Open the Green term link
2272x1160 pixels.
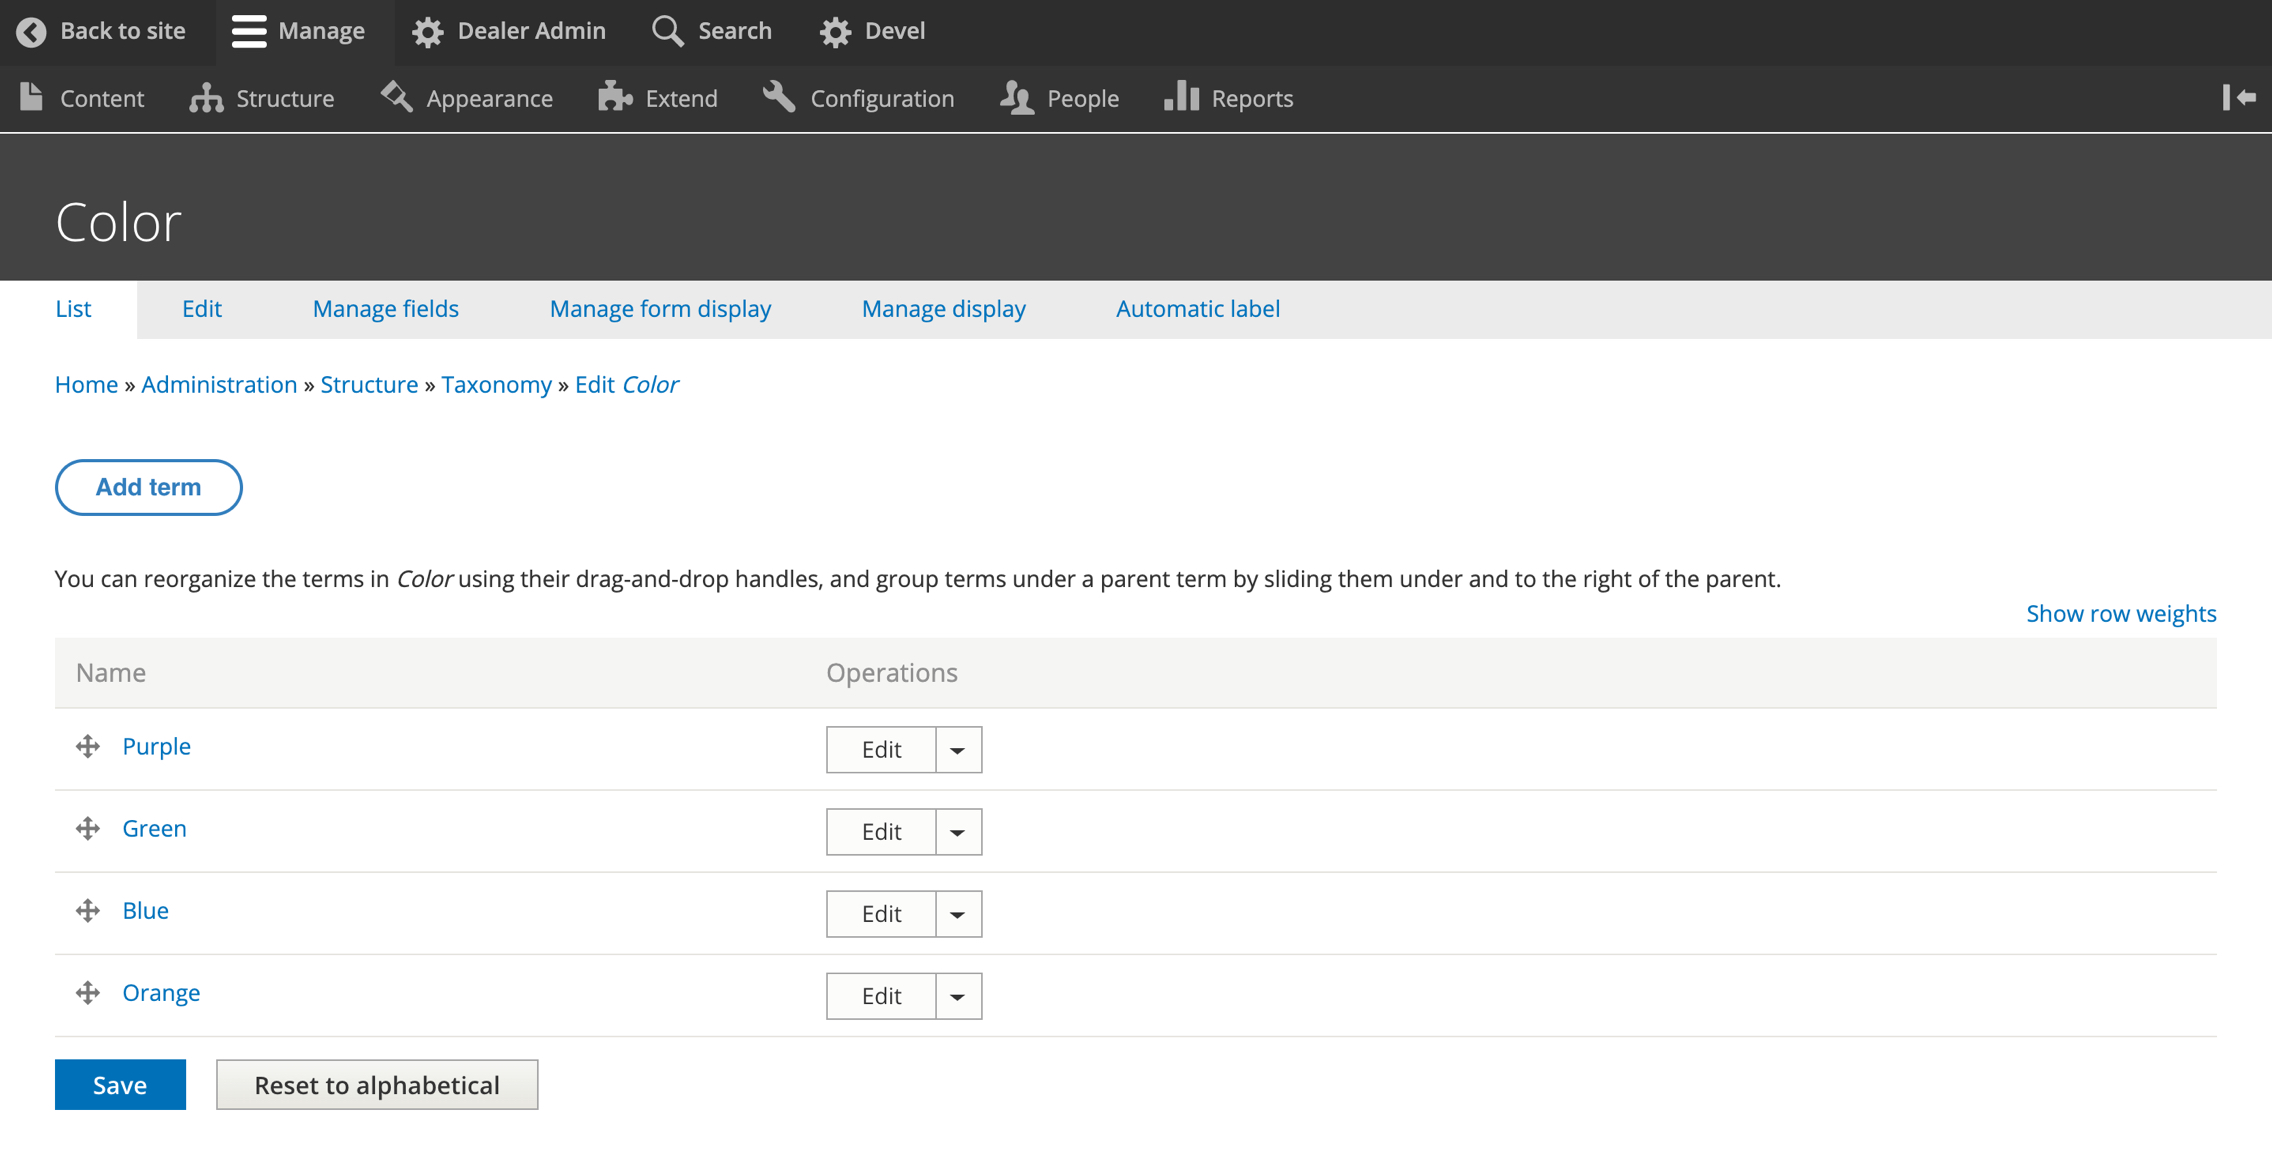click(154, 828)
